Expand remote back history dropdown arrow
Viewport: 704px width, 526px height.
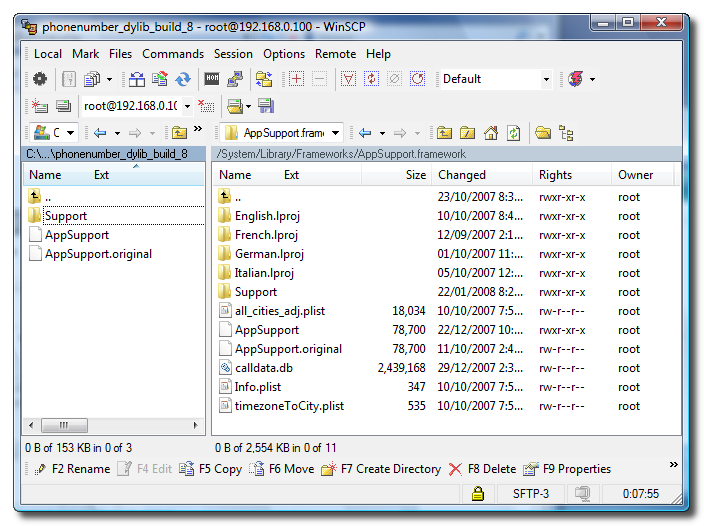pos(383,134)
